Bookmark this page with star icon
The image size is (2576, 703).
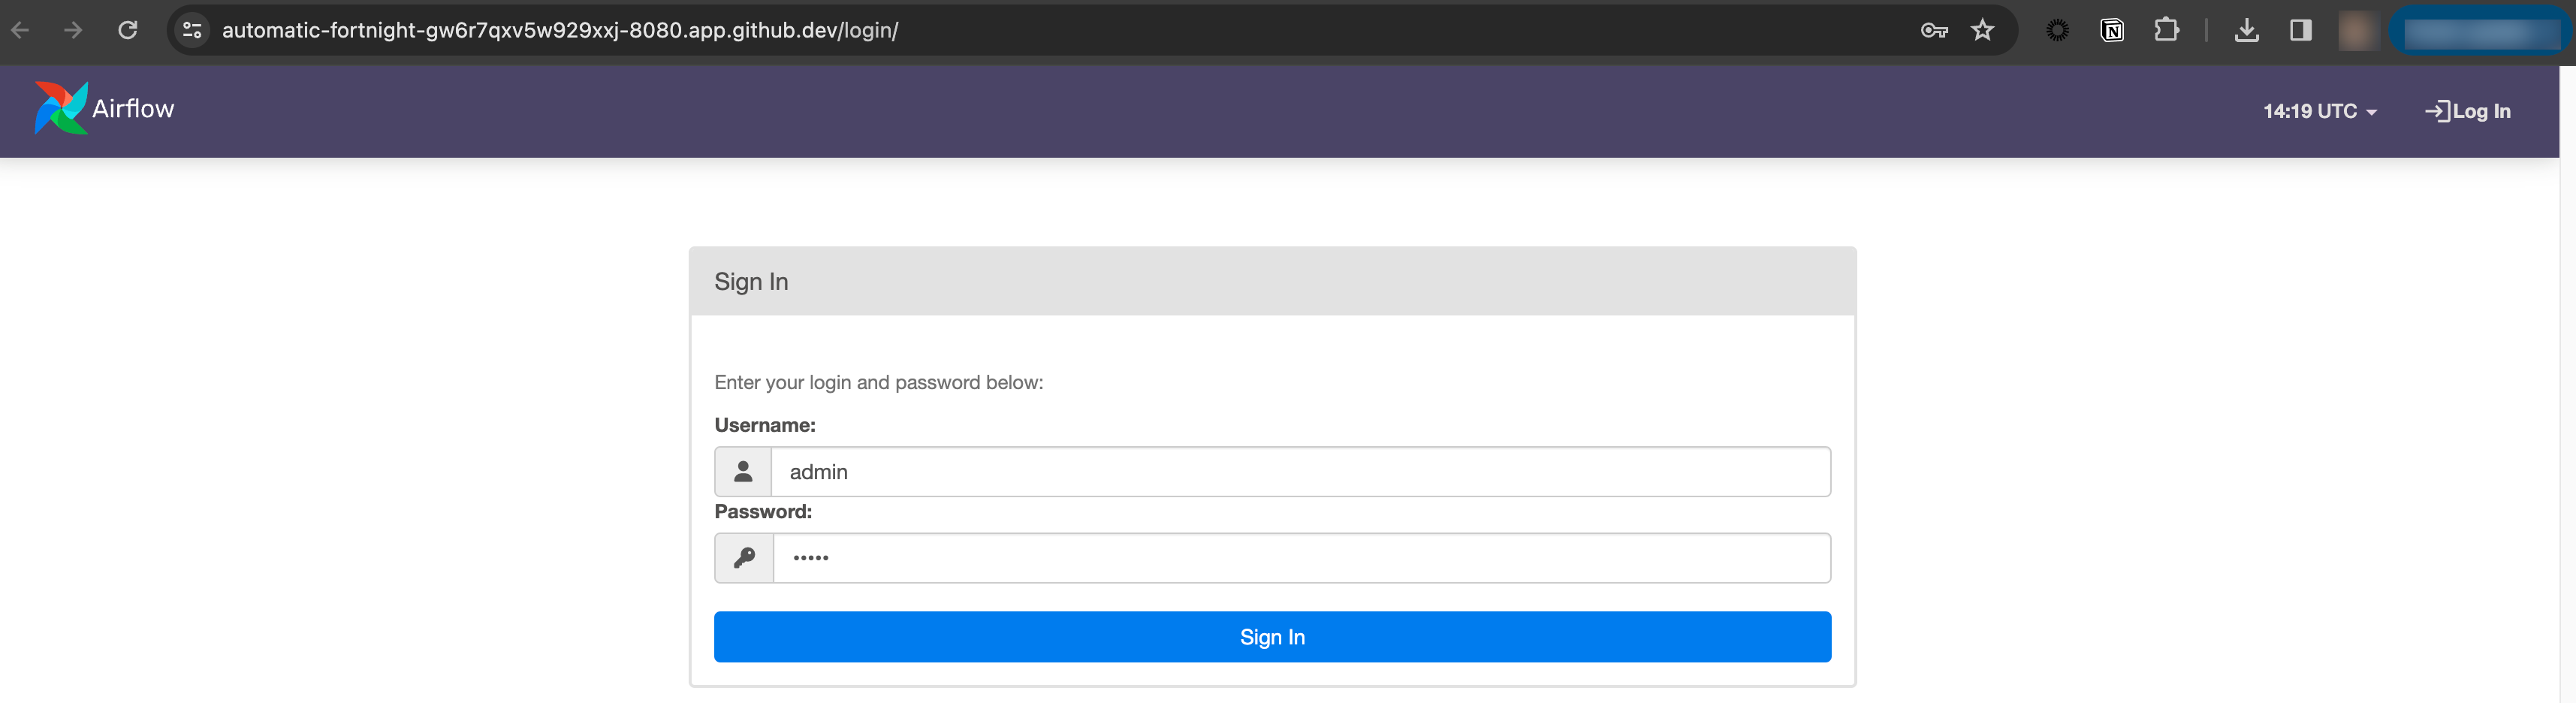coord(1982,30)
